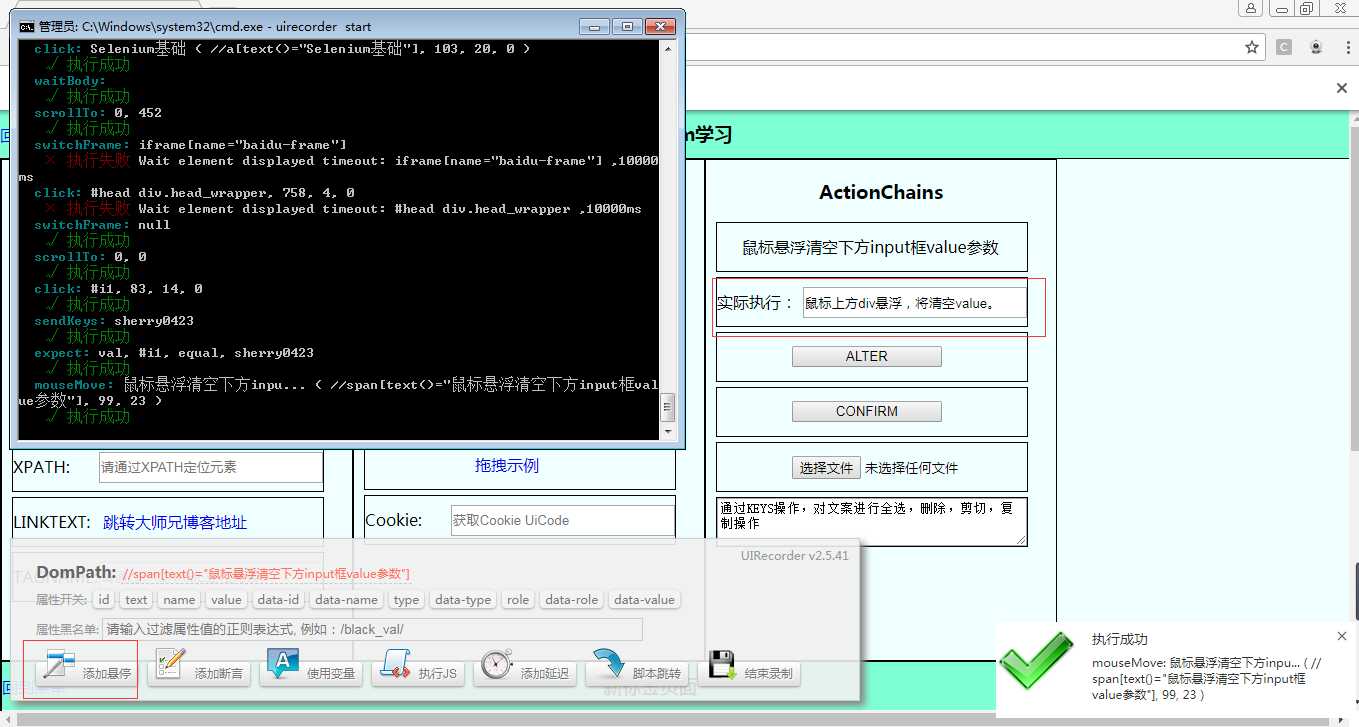Click the 选择文件 choose-file button

coord(827,467)
